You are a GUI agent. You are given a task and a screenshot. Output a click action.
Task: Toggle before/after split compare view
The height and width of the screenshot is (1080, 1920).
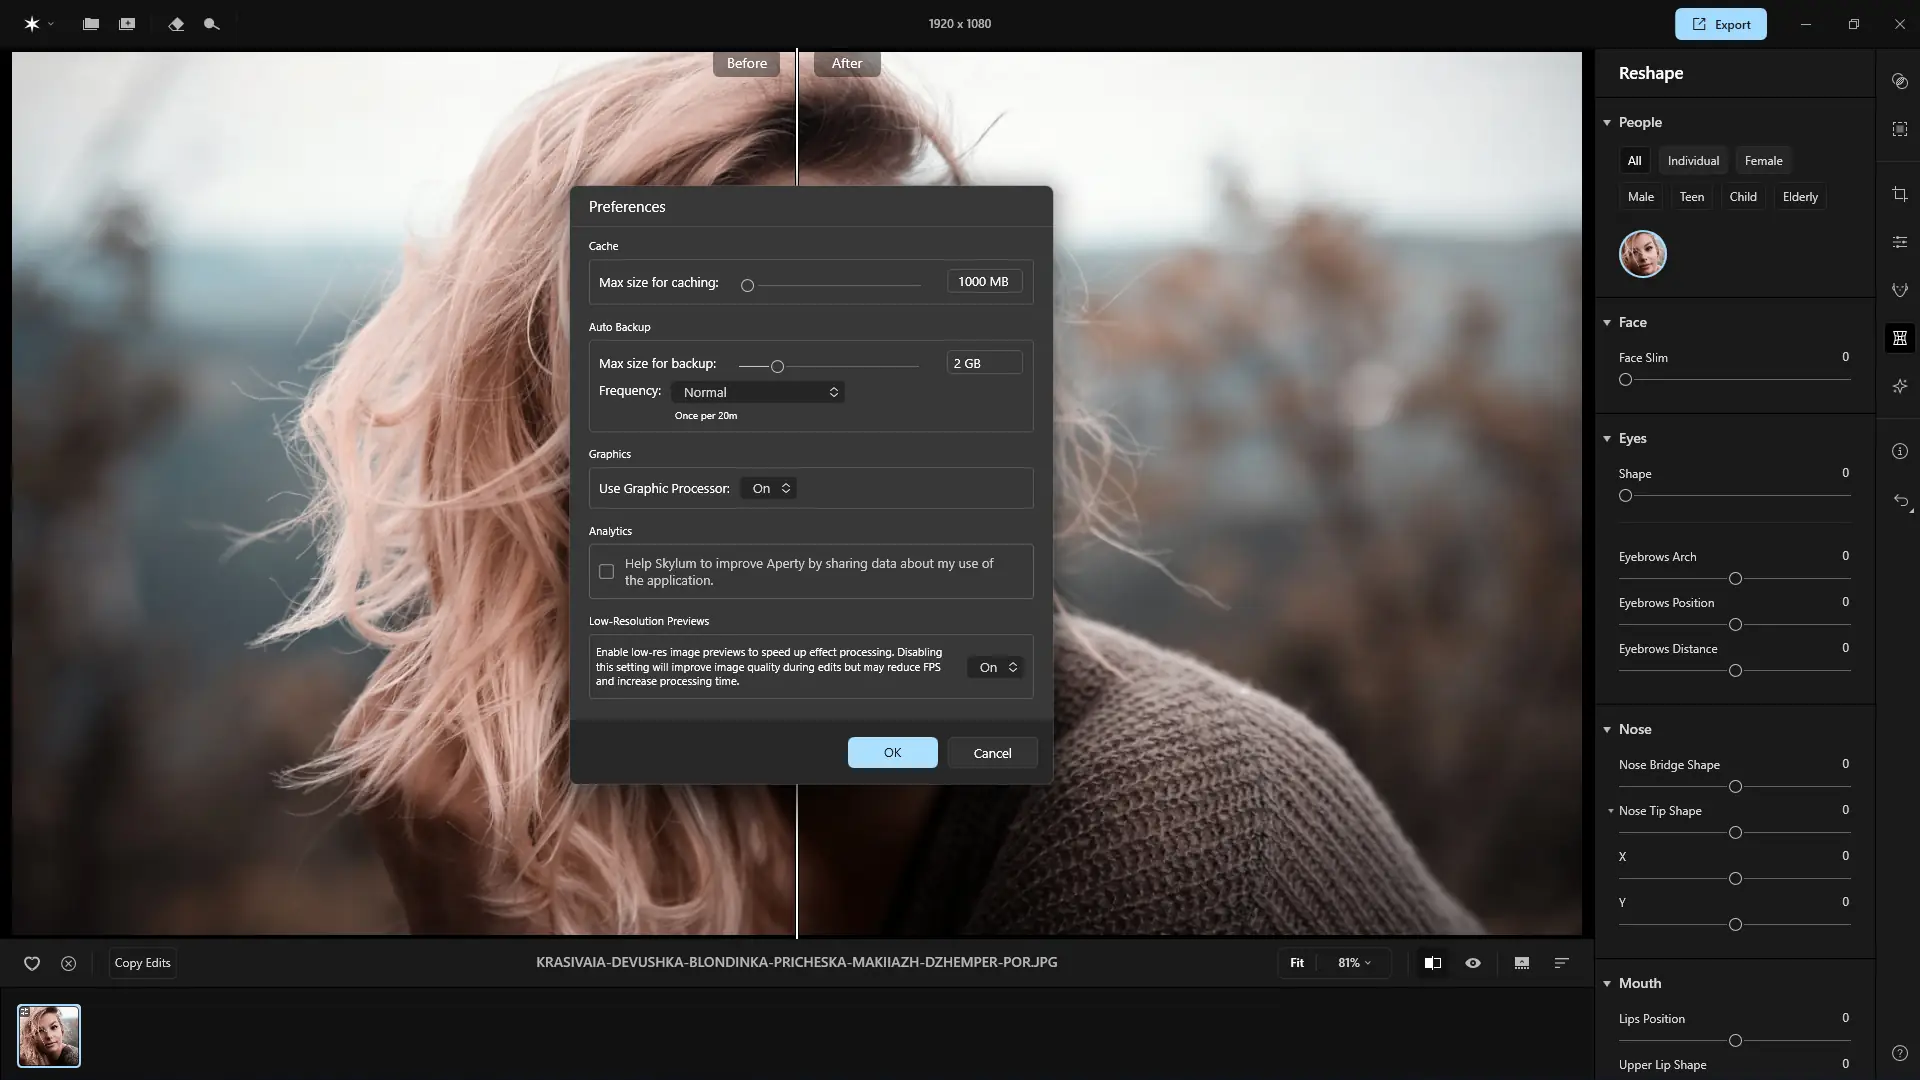coord(1433,963)
